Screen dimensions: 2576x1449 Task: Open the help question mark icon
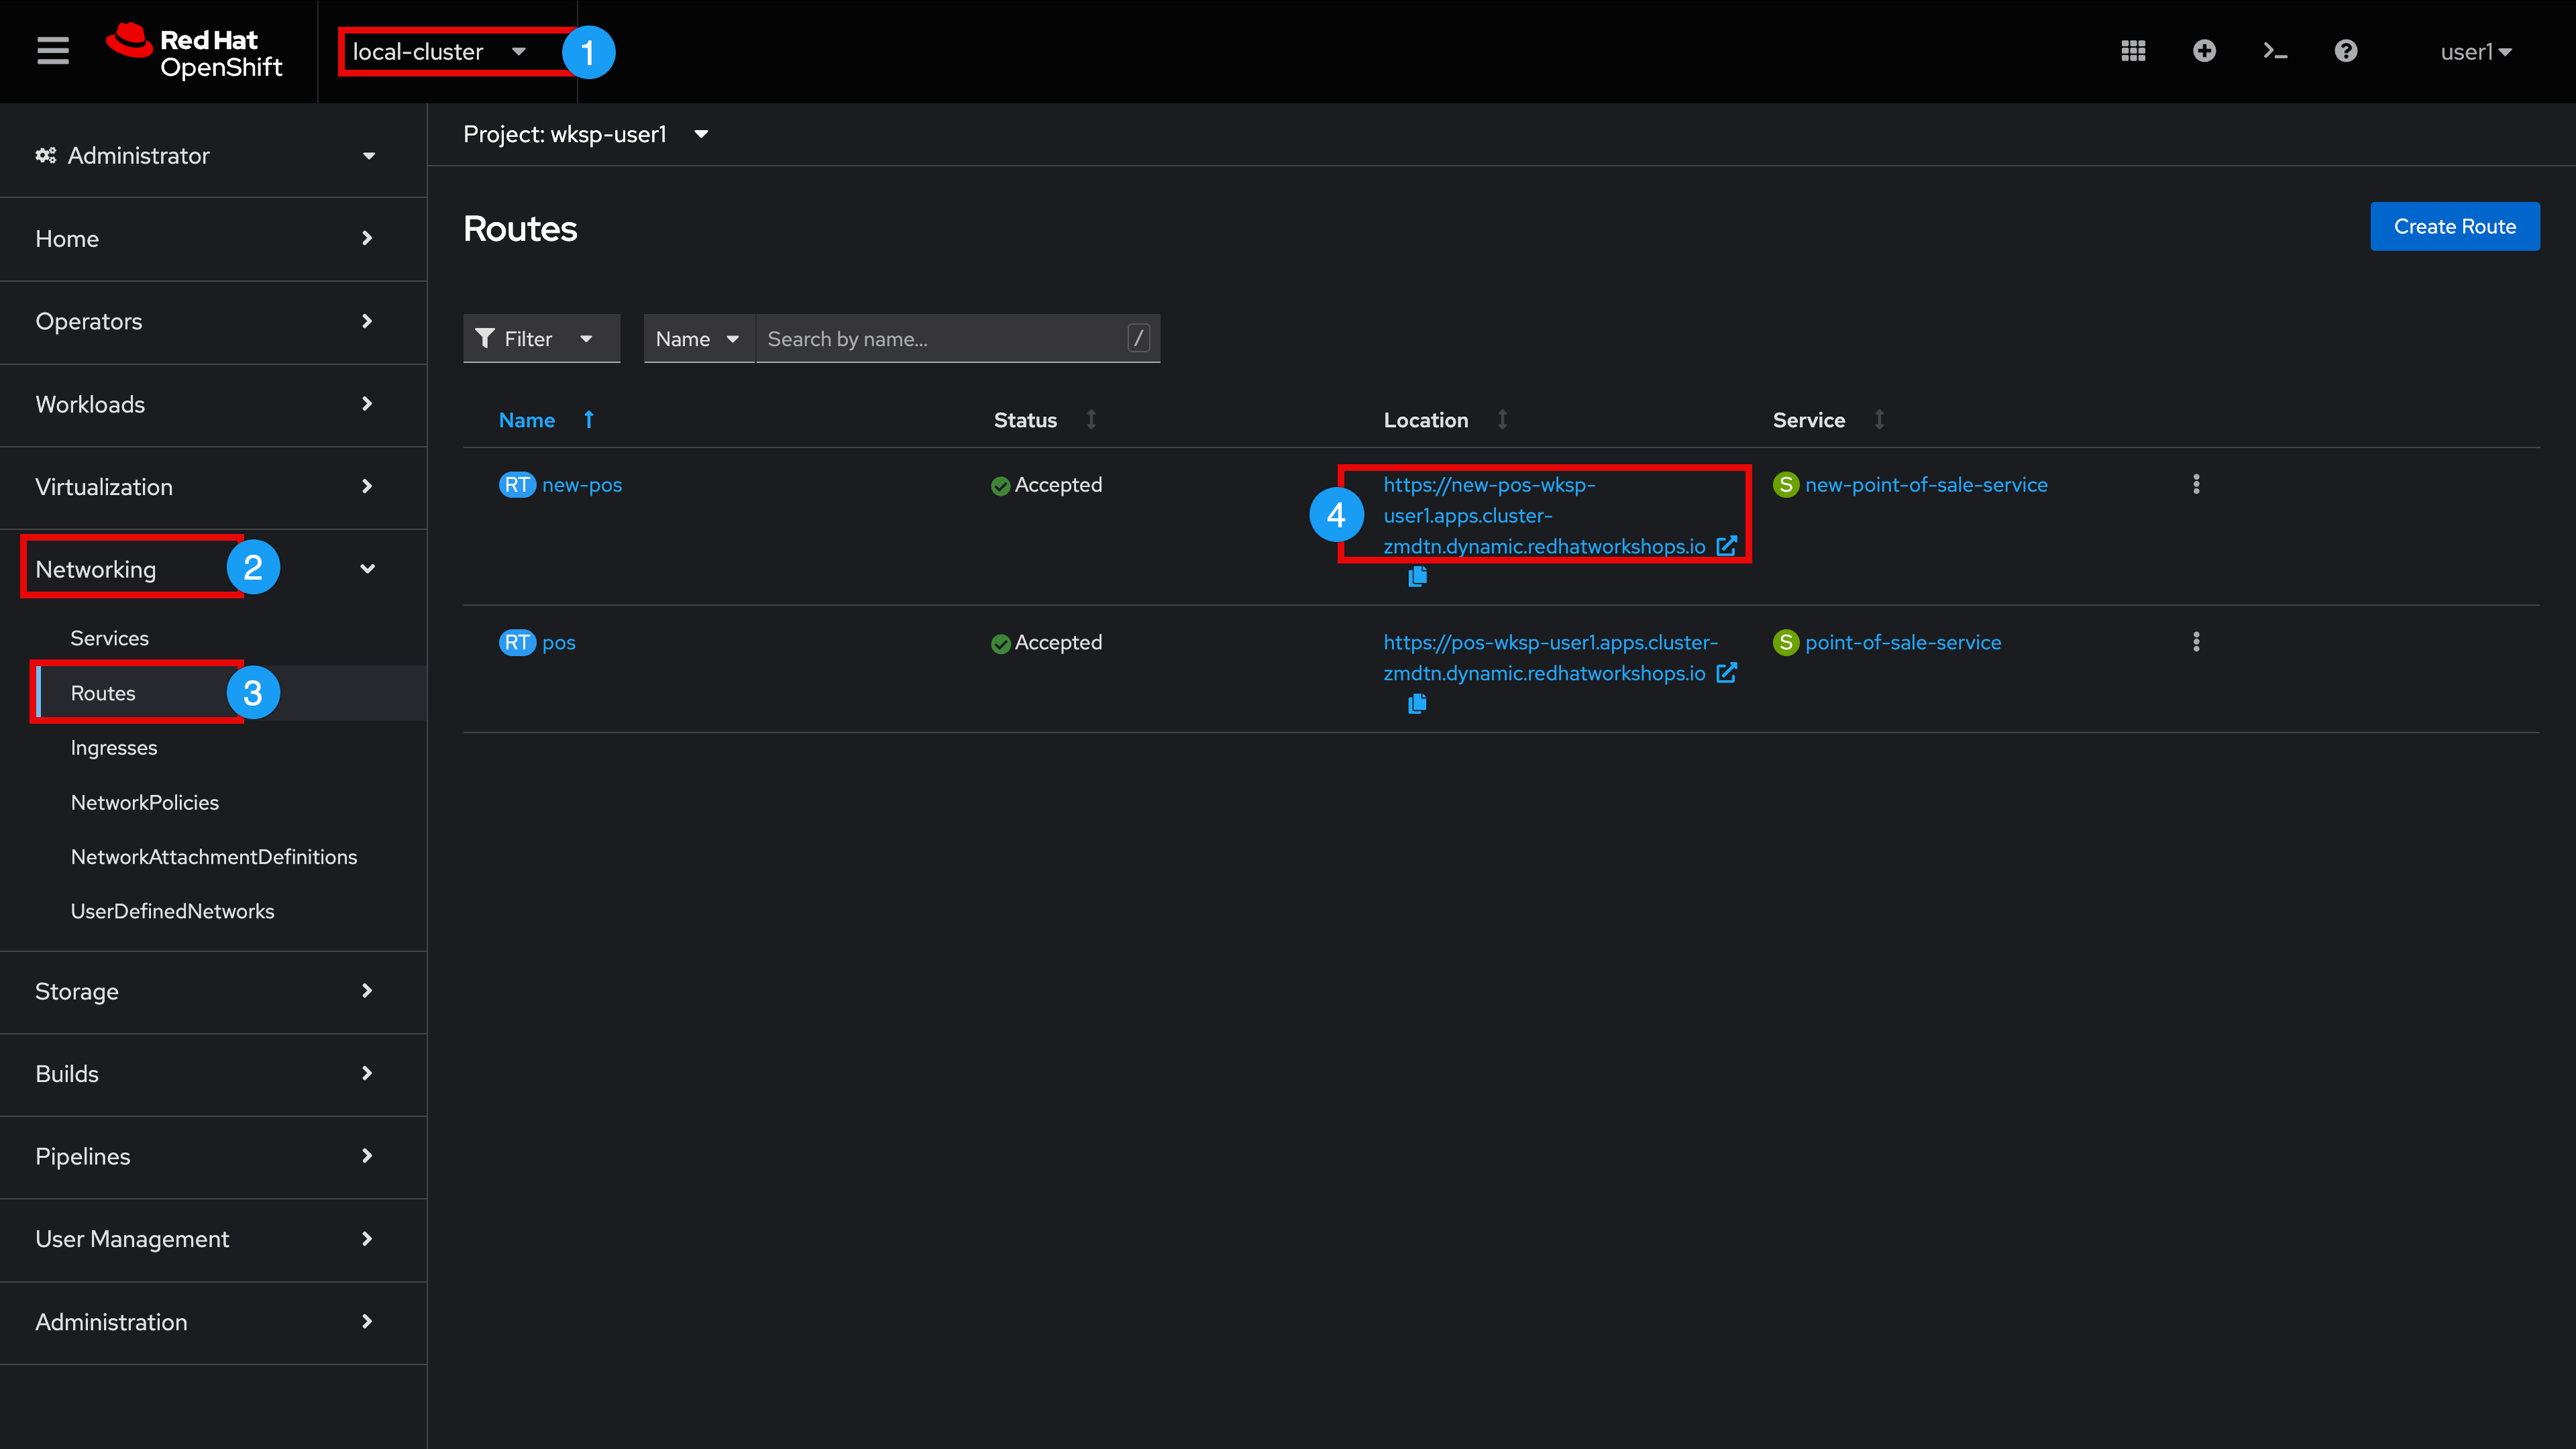pyautogui.click(x=2346, y=51)
